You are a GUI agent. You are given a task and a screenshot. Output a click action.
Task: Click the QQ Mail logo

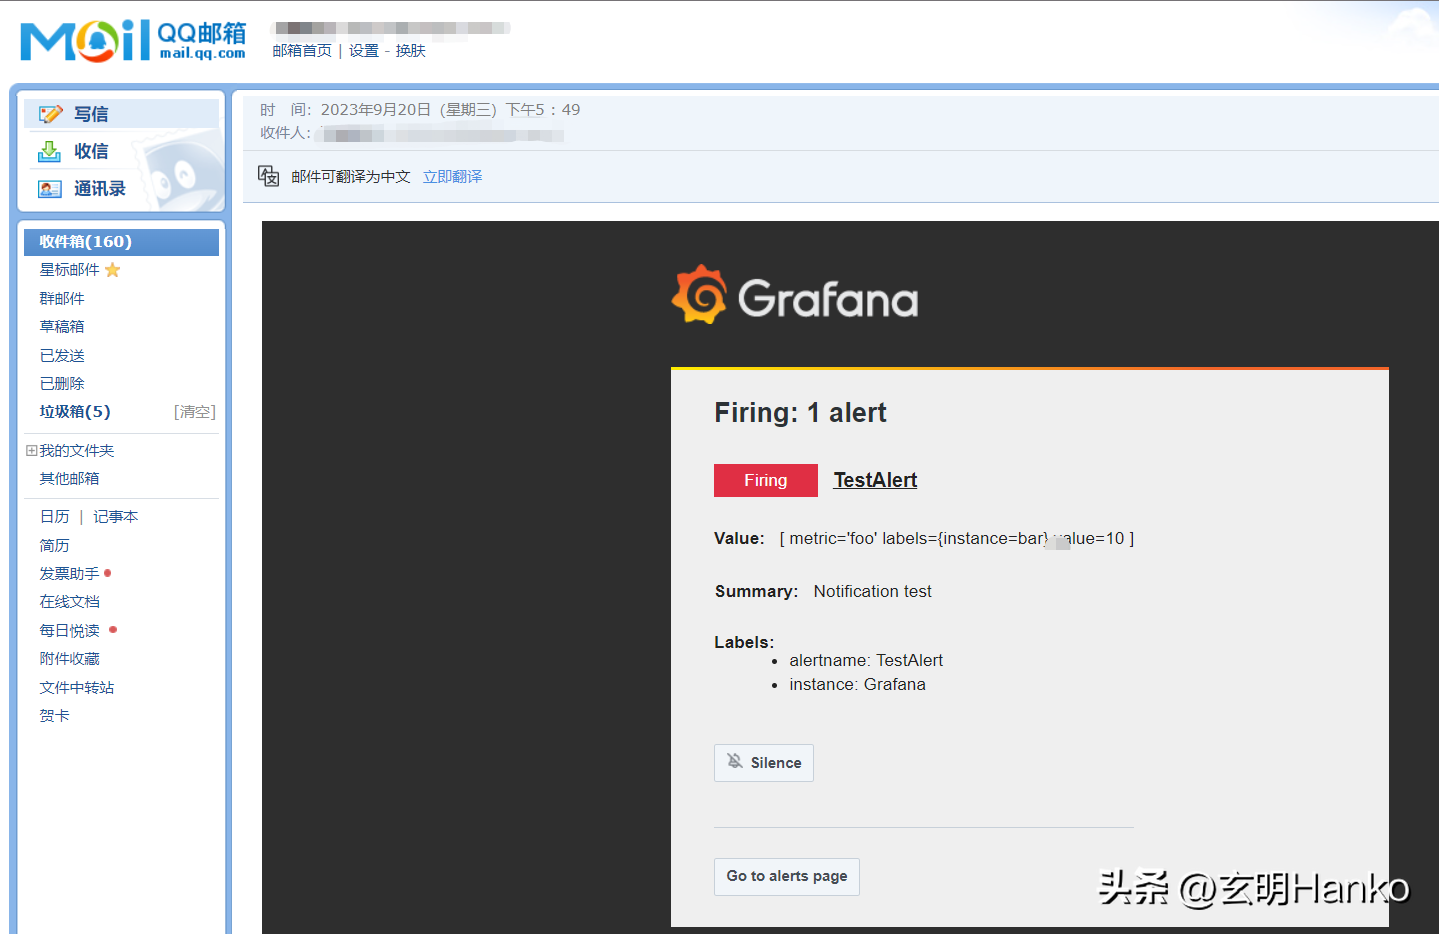(x=133, y=40)
